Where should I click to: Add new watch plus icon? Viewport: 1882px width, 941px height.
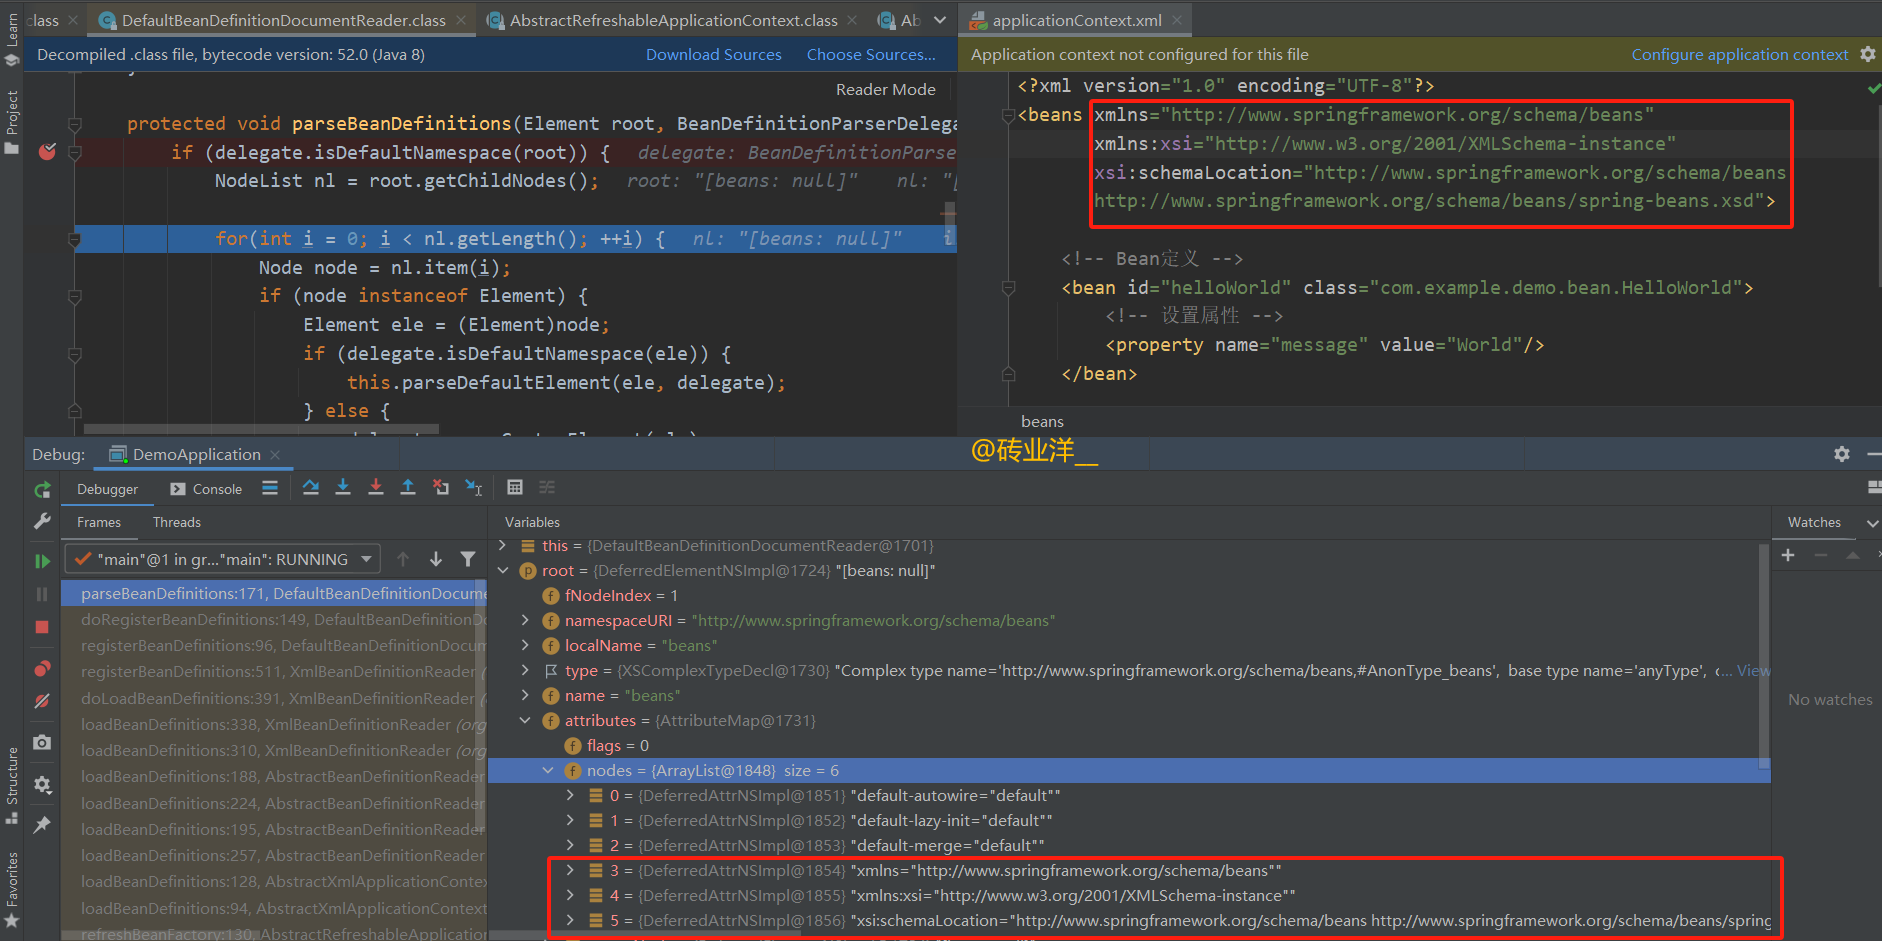tap(1788, 555)
